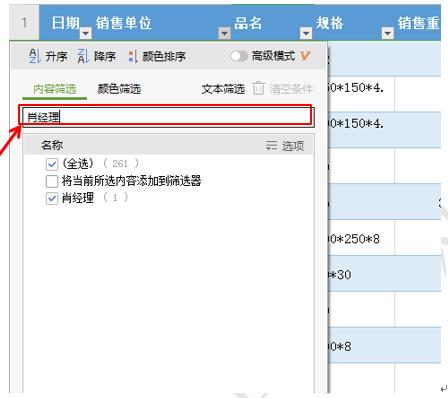Click the 清空条件 text button
This screenshot has height=398, width=448.
[x=291, y=89]
